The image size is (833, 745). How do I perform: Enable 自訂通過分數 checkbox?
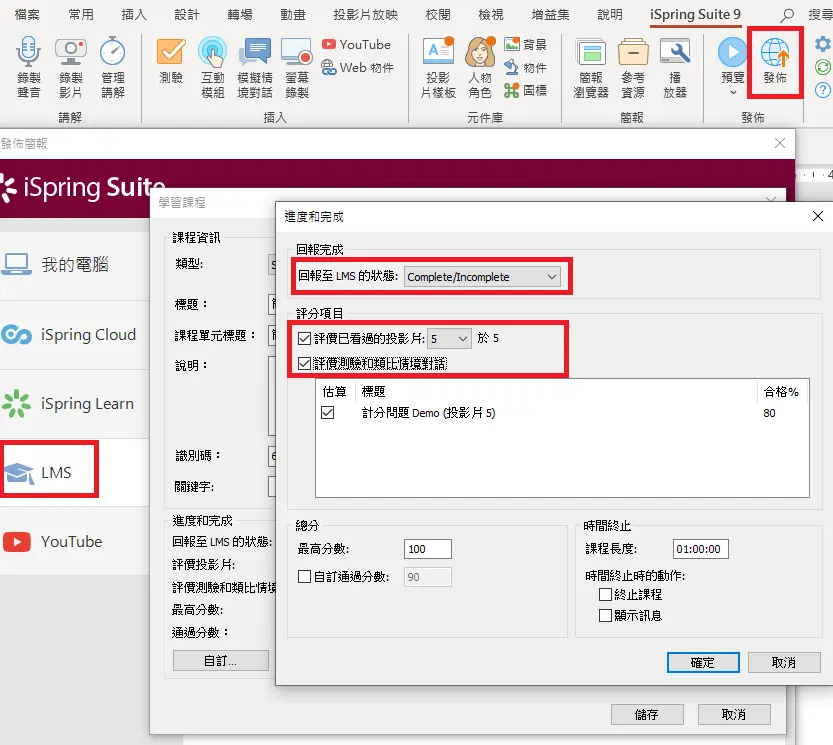point(305,576)
